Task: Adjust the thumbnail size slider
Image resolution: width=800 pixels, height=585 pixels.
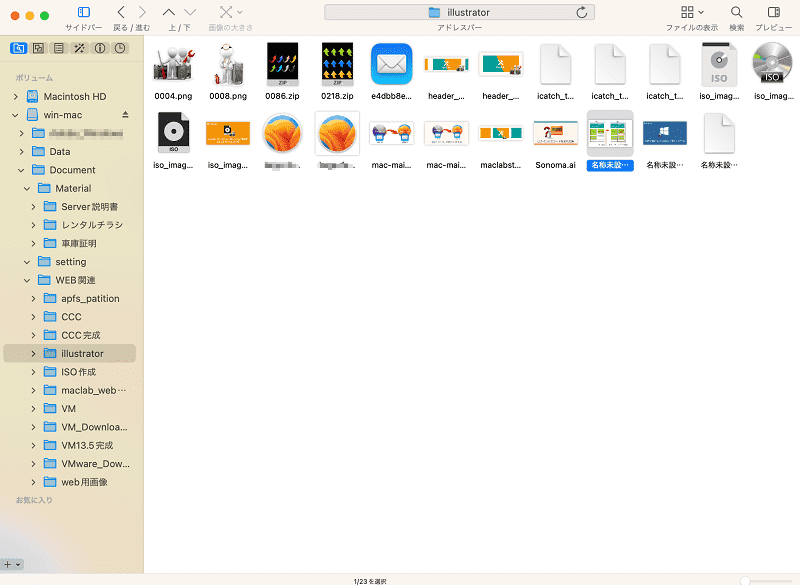Action: tap(745, 580)
